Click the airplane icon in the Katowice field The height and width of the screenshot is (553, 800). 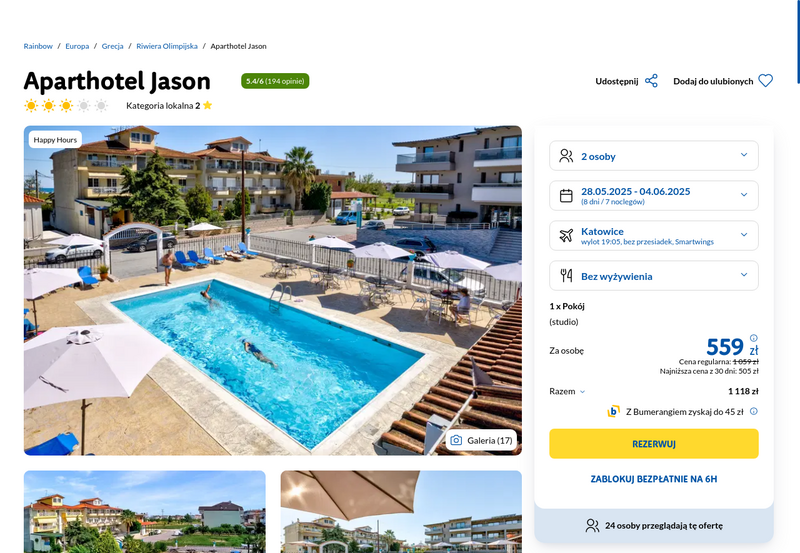point(566,236)
